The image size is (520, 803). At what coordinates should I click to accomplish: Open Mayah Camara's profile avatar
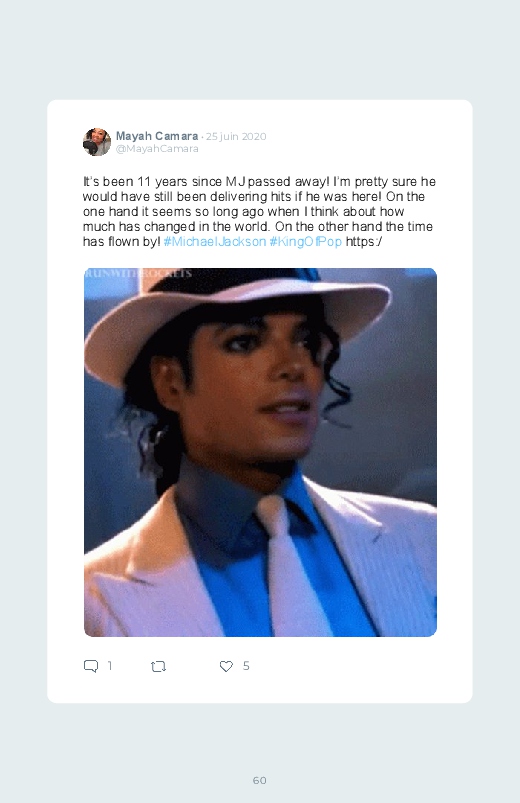tap(97, 142)
